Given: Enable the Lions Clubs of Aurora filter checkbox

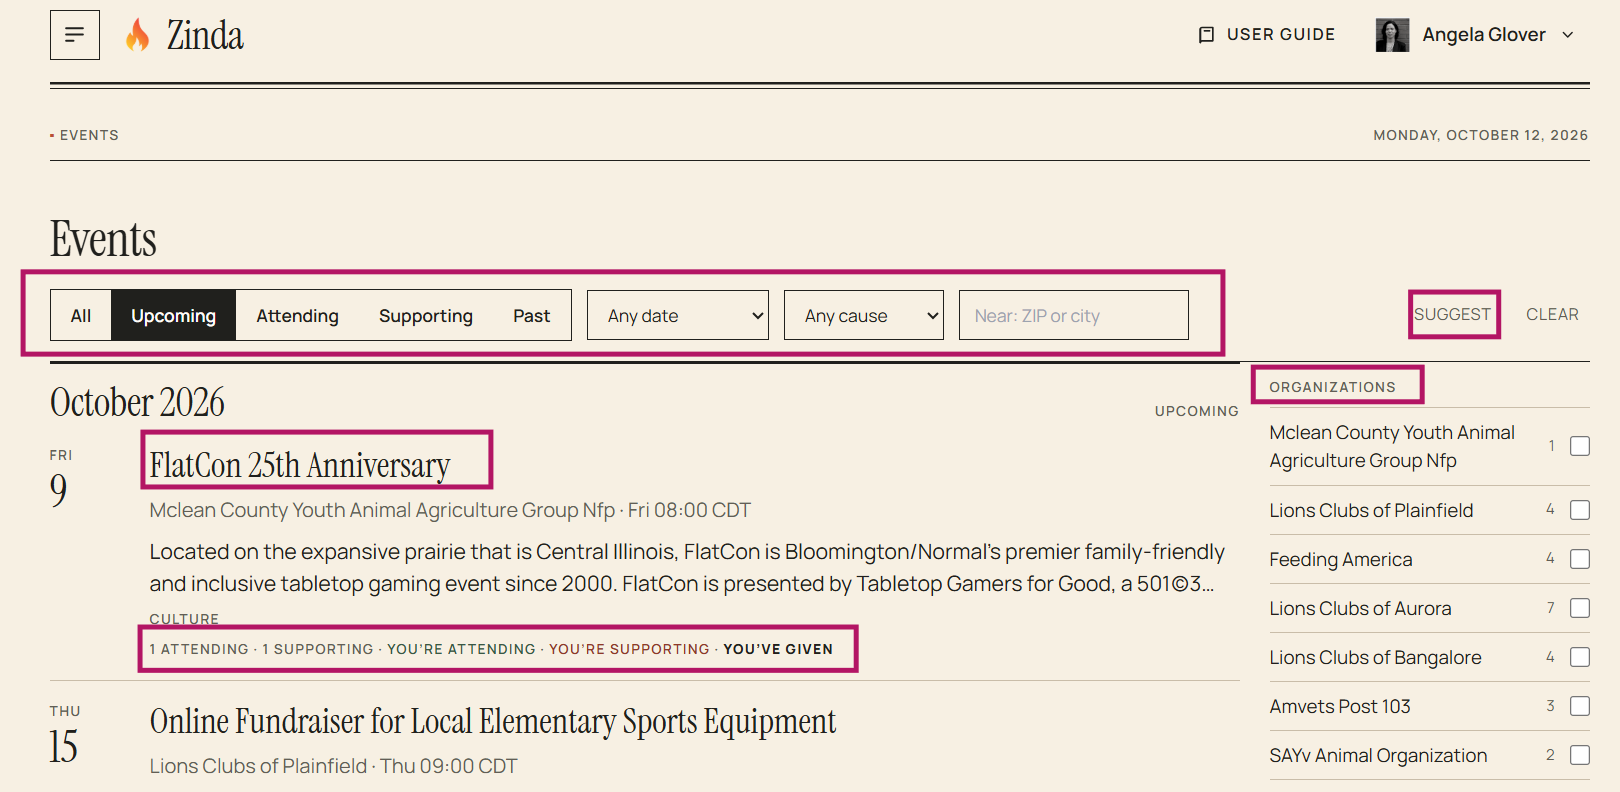Looking at the screenshot, I should click(1580, 608).
